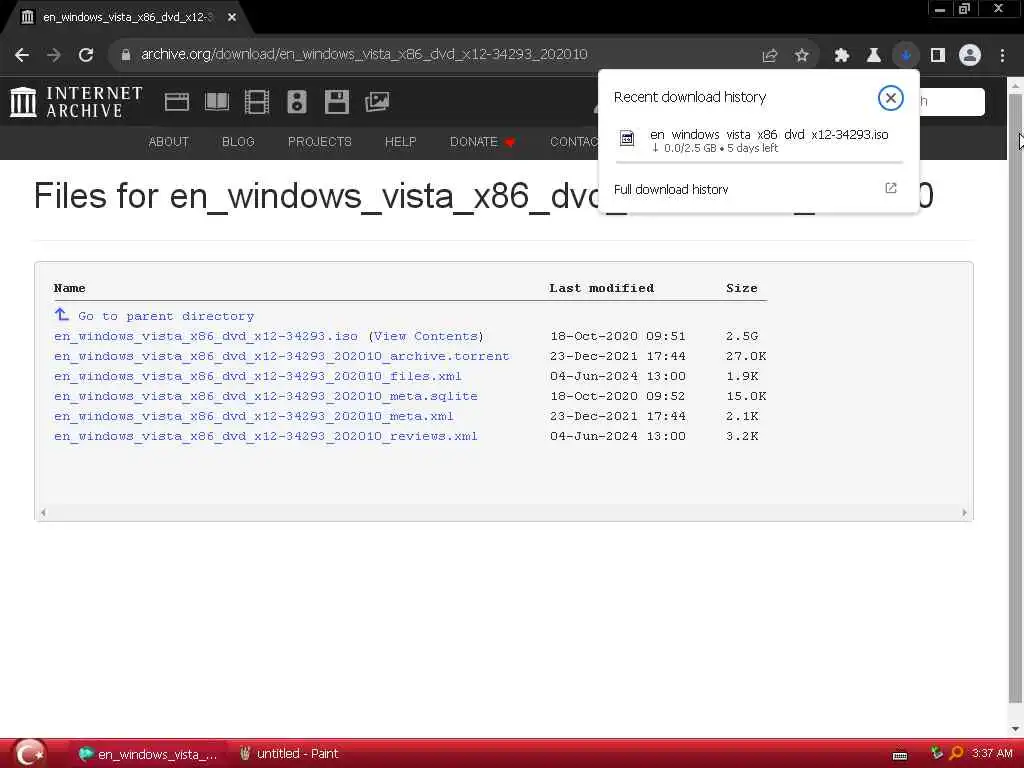
Task: Click the Size column header
Action: pos(742,288)
